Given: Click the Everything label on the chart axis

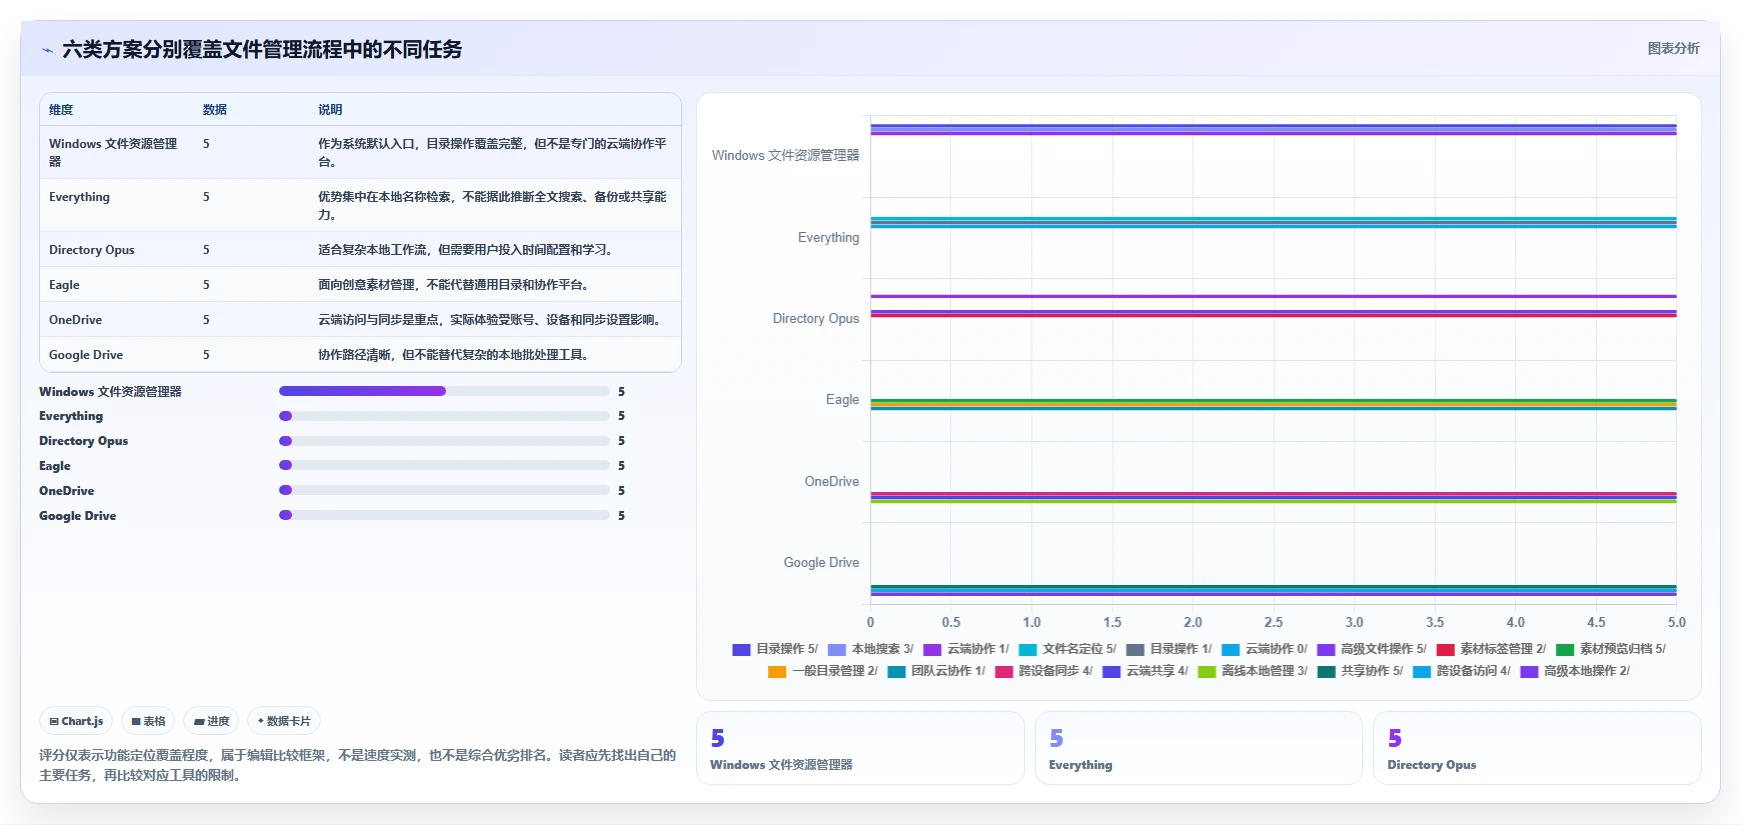Looking at the screenshot, I should (828, 238).
